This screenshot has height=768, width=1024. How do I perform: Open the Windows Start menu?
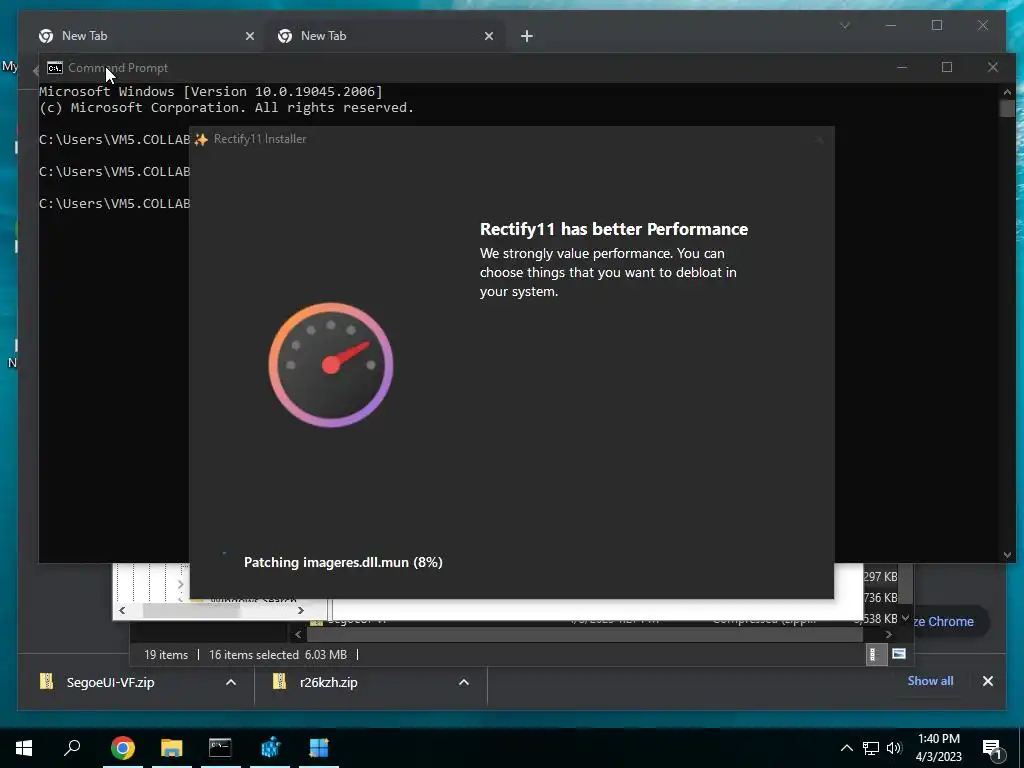(x=24, y=748)
